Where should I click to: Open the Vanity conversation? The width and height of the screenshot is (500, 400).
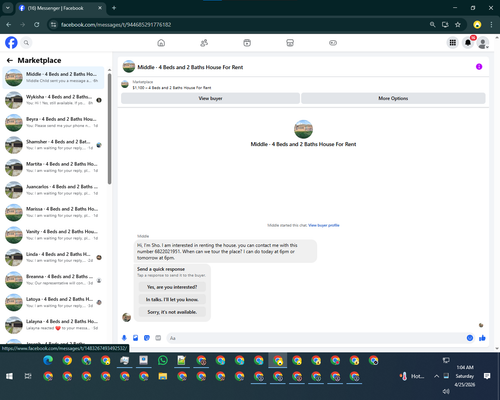53,235
